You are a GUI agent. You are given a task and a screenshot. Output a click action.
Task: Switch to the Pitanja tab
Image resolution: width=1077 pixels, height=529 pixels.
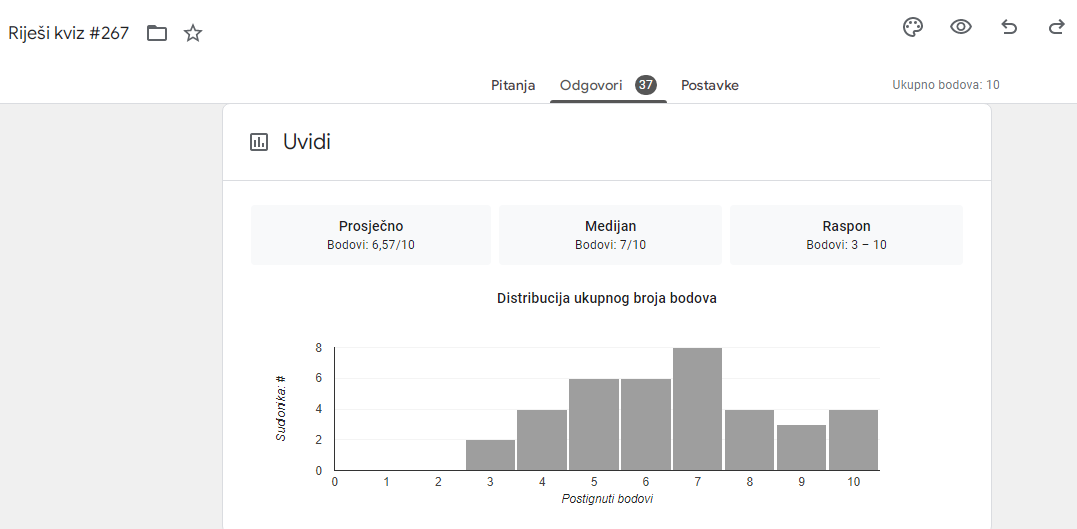pyautogui.click(x=513, y=86)
